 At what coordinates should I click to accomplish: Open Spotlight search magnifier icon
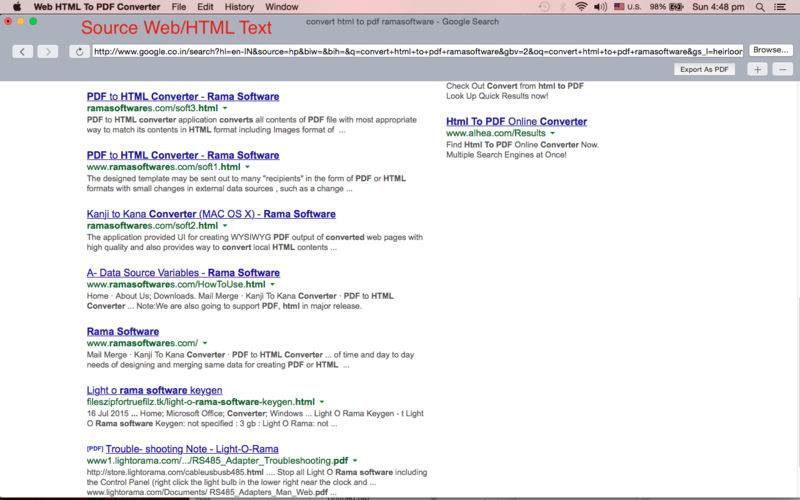pos(760,7)
